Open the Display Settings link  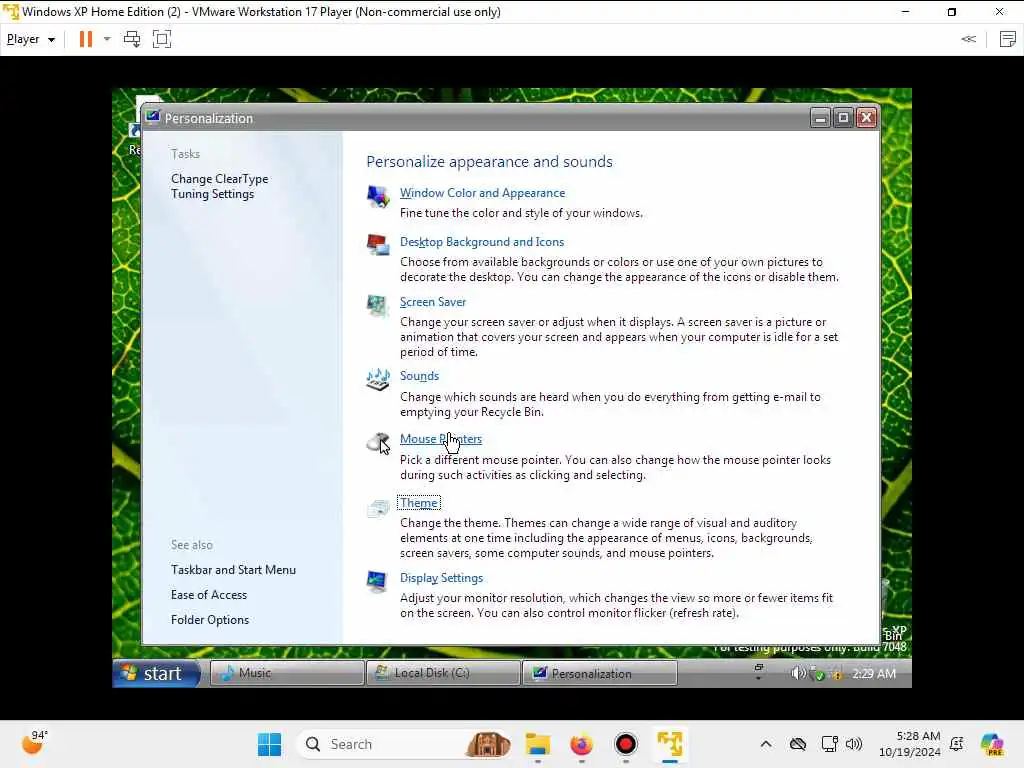[x=441, y=578]
